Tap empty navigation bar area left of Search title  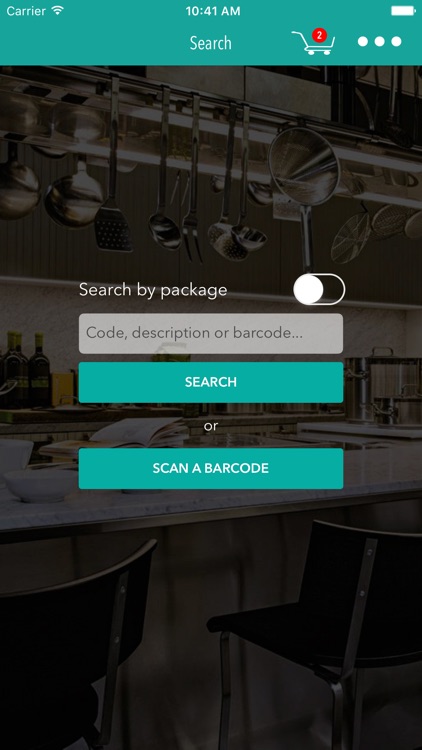(x=95, y=43)
